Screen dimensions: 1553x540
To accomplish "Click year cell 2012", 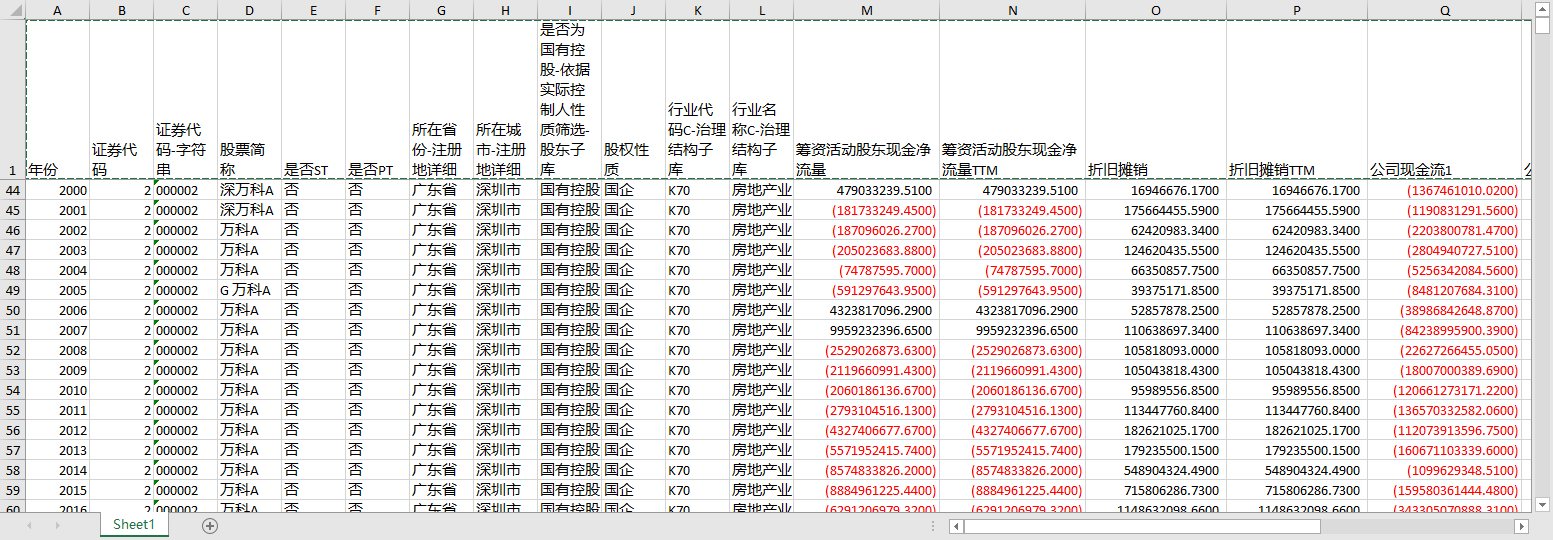I will point(57,430).
